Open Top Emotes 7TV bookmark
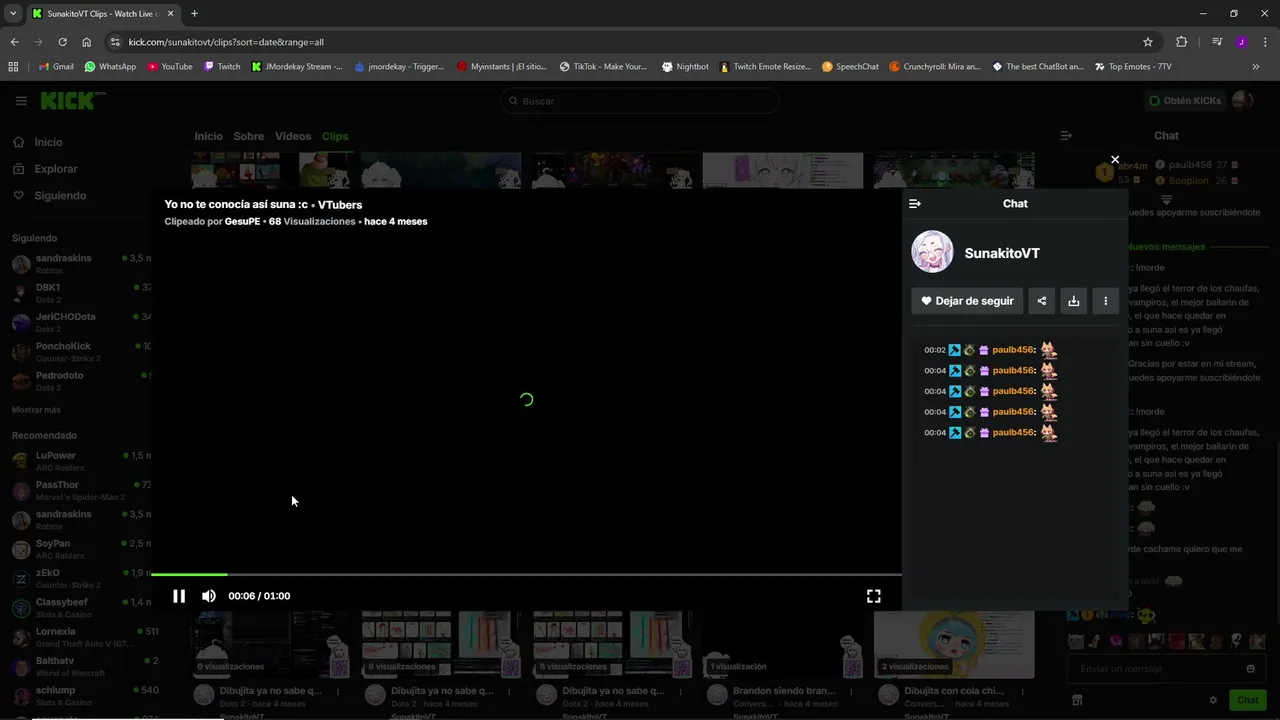This screenshot has width=1280, height=720. coord(1132,67)
